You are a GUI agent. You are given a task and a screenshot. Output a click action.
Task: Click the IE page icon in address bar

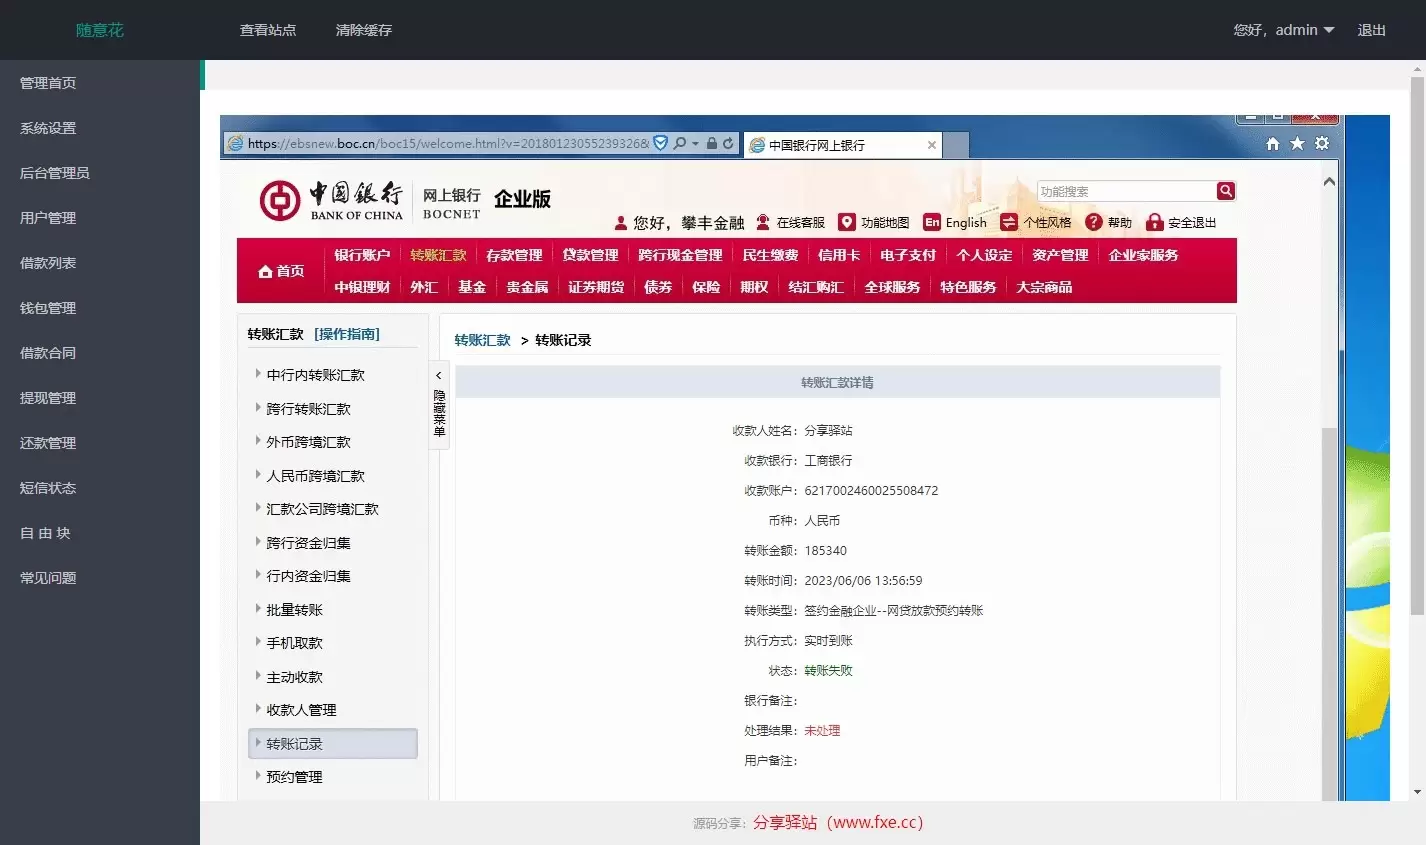tap(235, 144)
